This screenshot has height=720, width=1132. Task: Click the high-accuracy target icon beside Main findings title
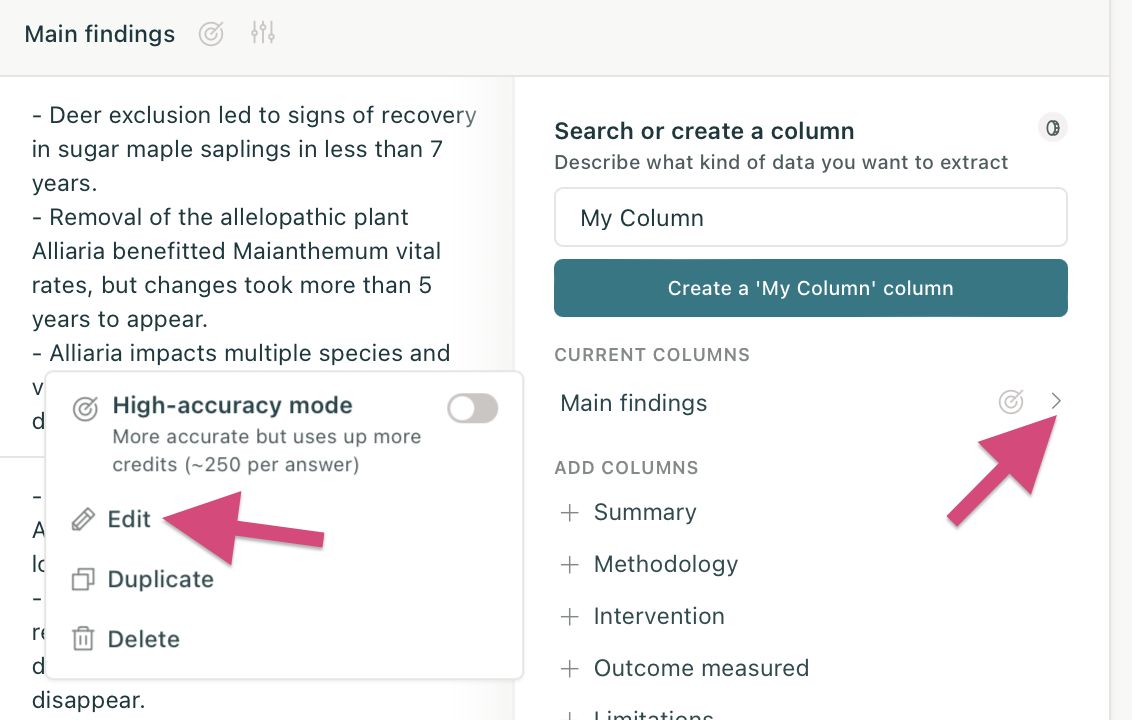click(x=211, y=33)
